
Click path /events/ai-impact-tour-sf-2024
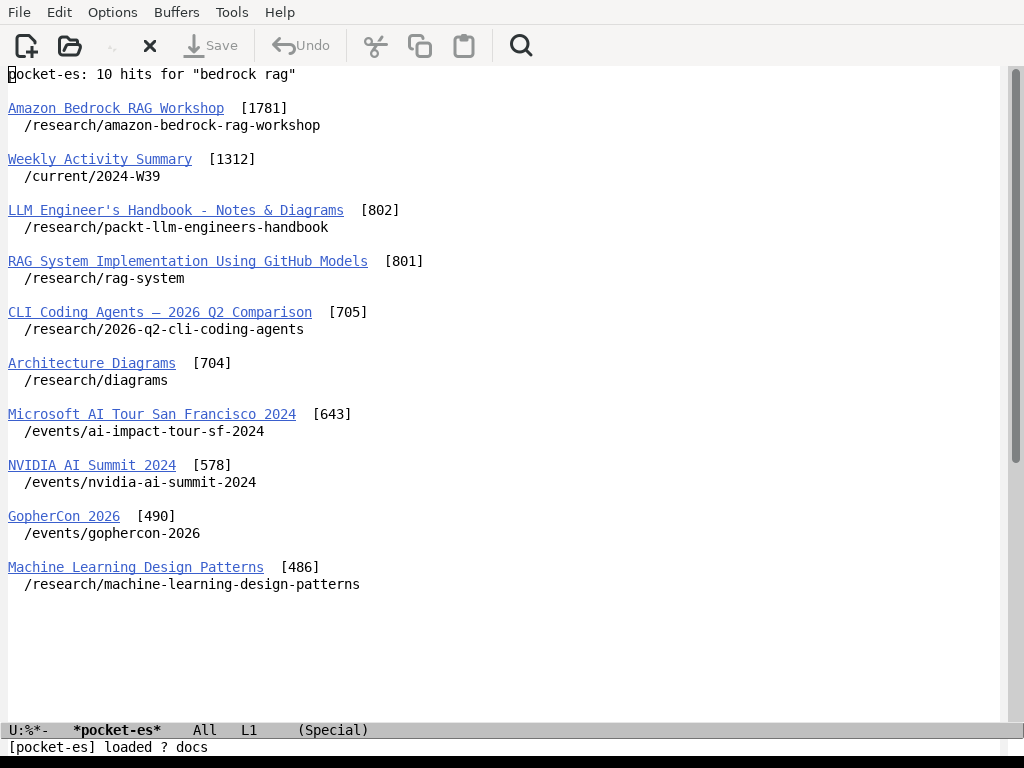[x=144, y=430]
